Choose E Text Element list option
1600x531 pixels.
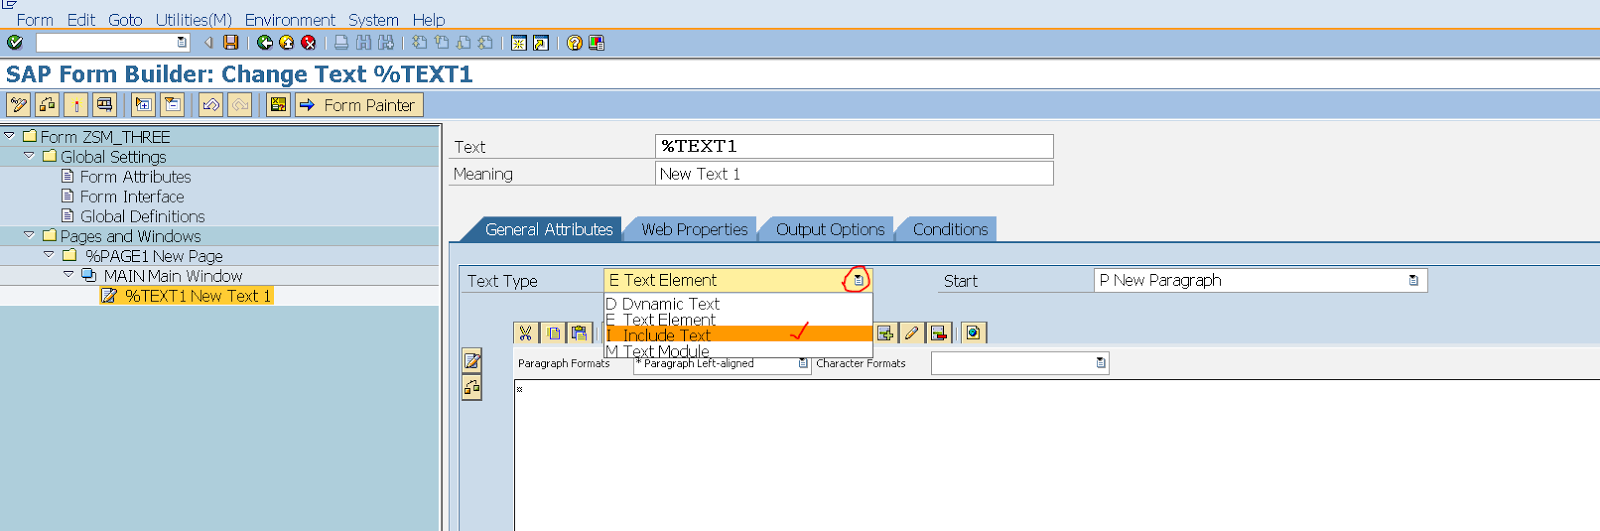(739, 320)
